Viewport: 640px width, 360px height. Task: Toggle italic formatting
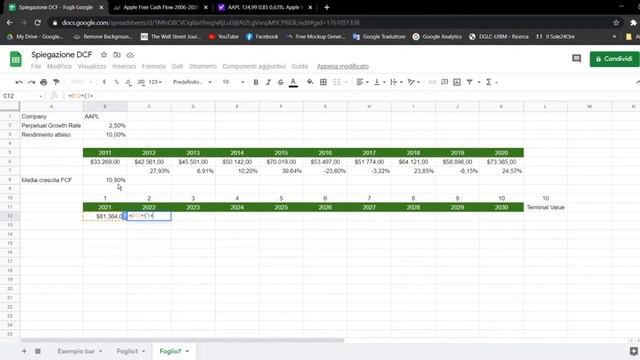pos(268,82)
